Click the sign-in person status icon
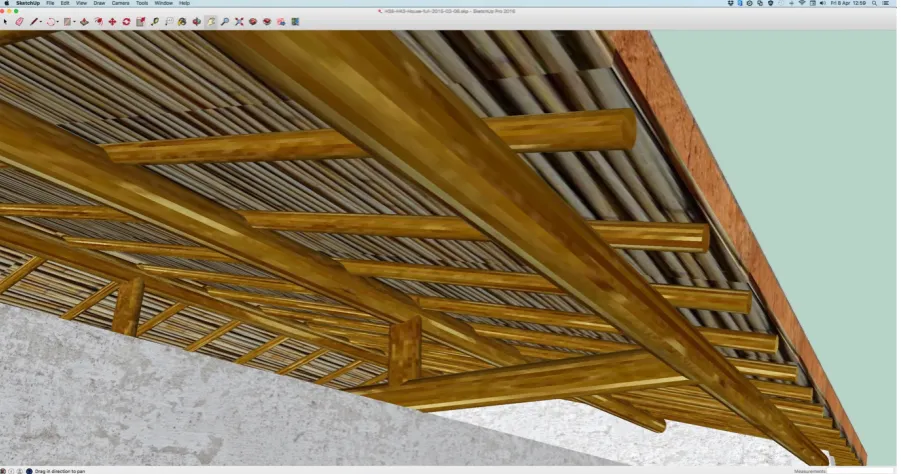 coord(20,471)
